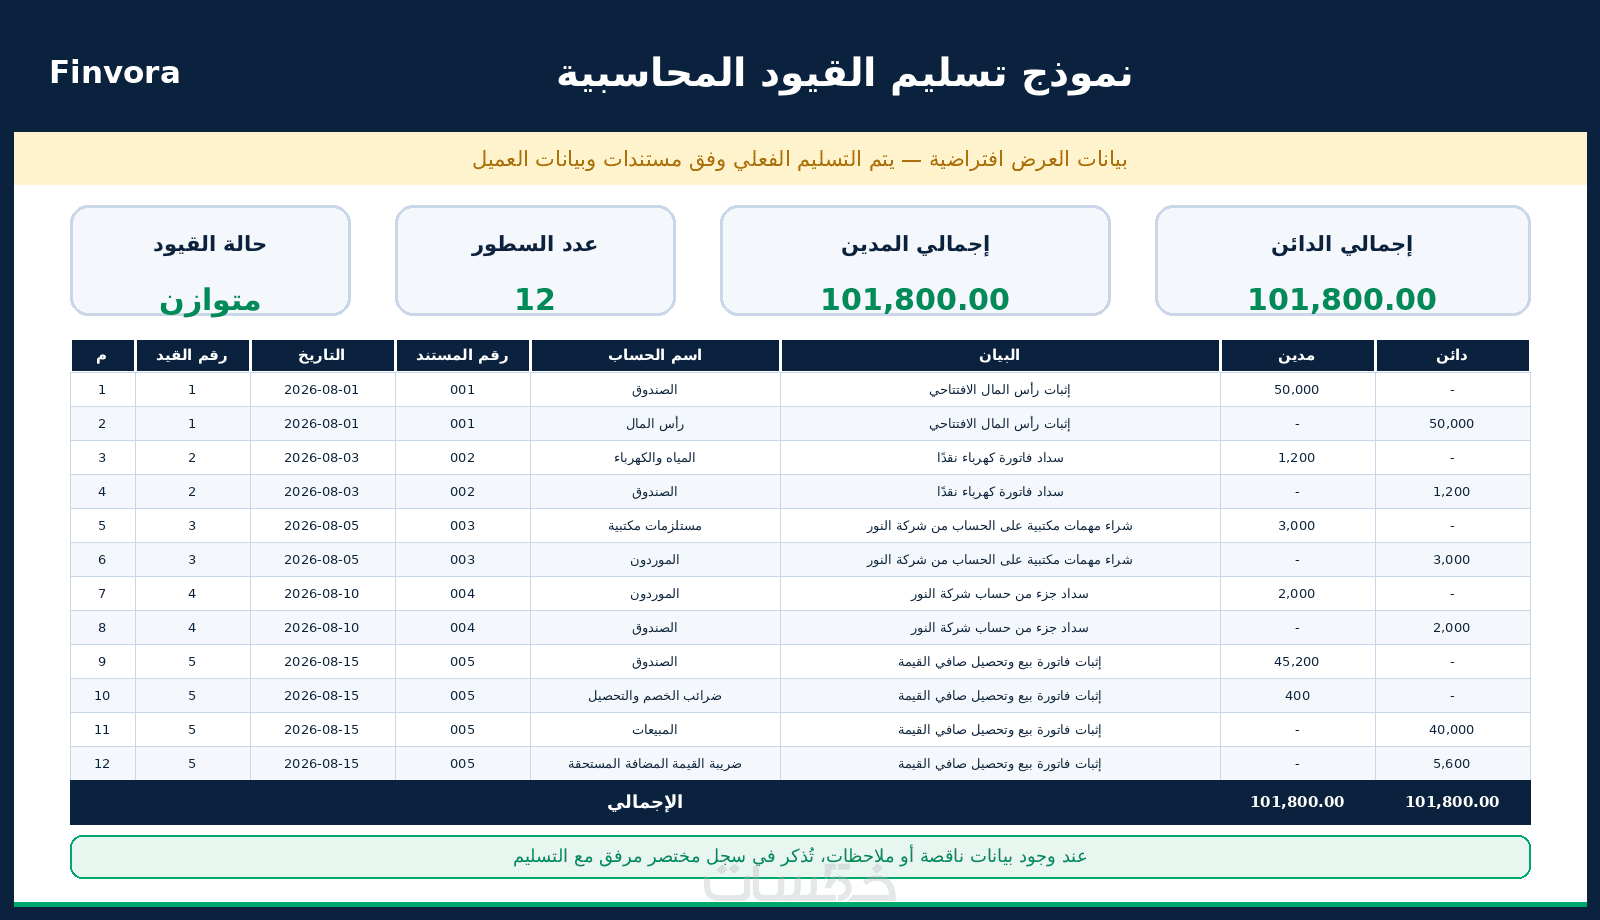This screenshot has width=1600, height=920.
Task: Click the اسم الحساب column header
Action: pos(655,356)
